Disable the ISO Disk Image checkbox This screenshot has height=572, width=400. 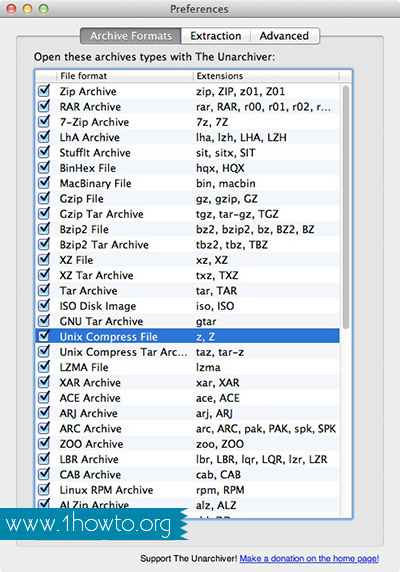pyautogui.click(x=44, y=305)
